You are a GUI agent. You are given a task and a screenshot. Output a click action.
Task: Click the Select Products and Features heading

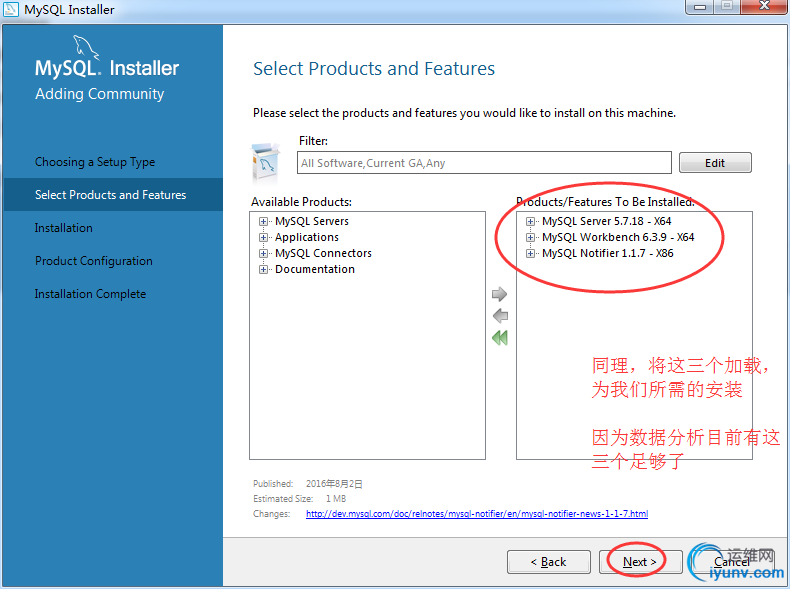click(x=374, y=69)
